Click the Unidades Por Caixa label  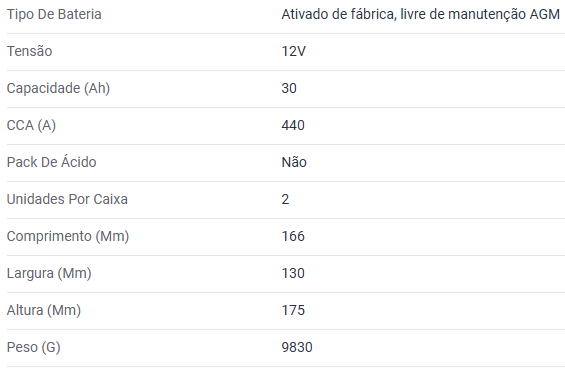click(67, 199)
